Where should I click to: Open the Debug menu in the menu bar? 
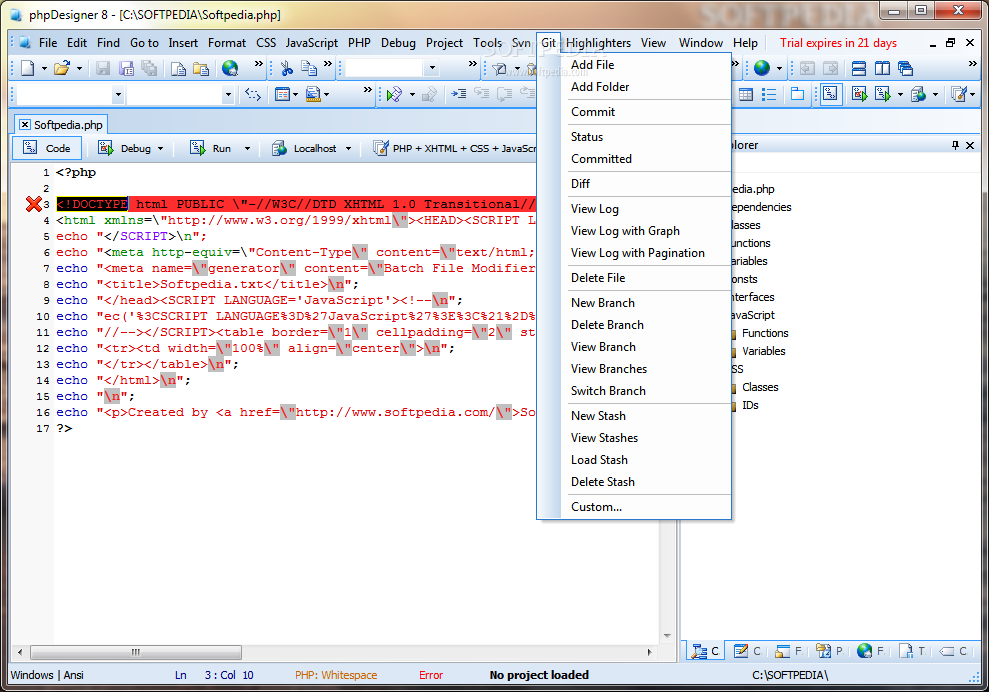tap(398, 43)
